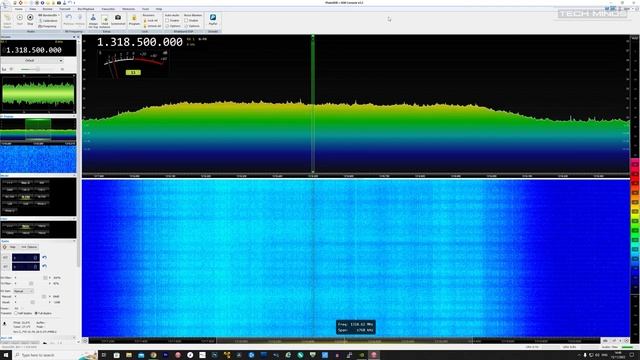Open frequency History
Screen dimensions: 640x360
pos(80,20)
